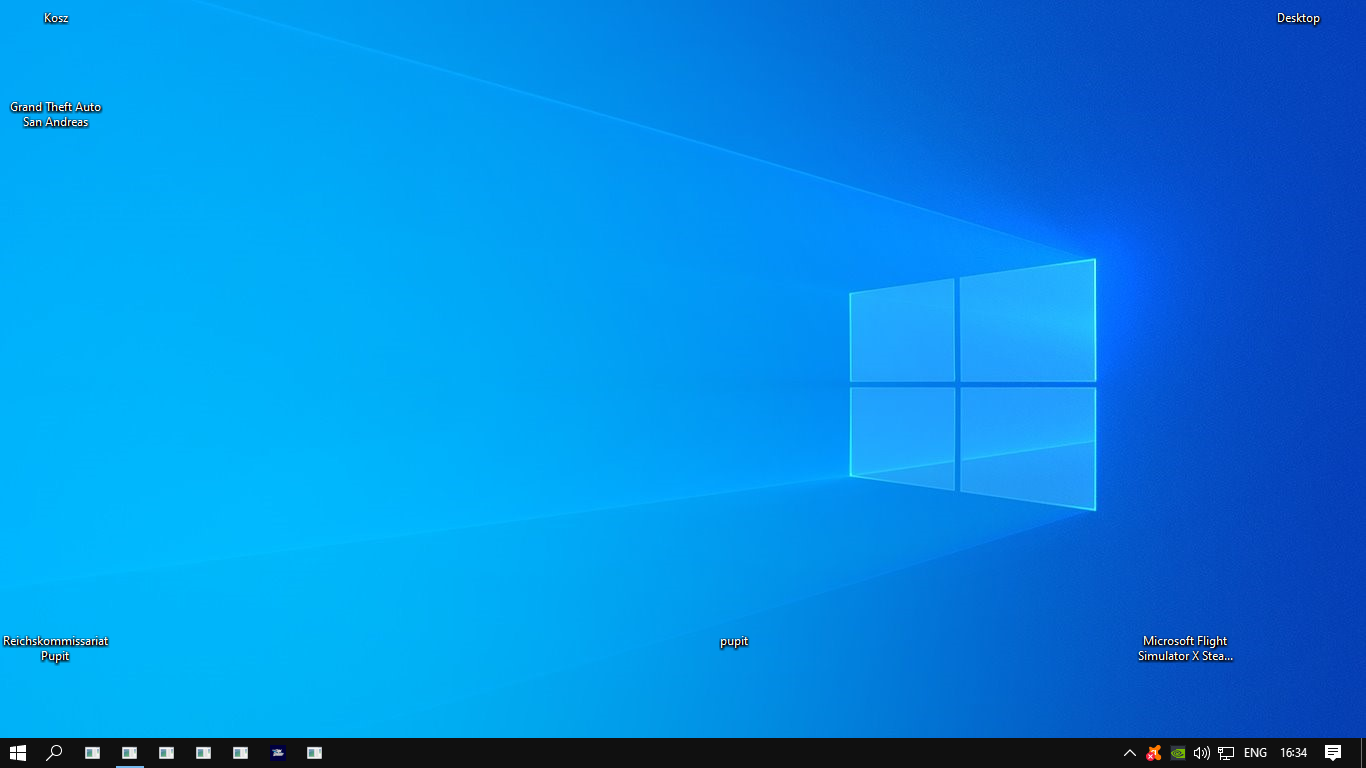Select Grand Theft Auto San Andreas shortcut
Viewport: 1366px width, 768px height.
[x=56, y=114]
